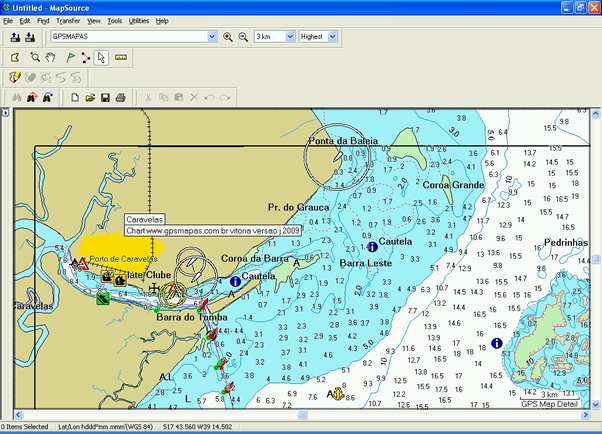Click the Zoom Out magnifier button
This screenshot has height=434, width=602.
(242, 37)
